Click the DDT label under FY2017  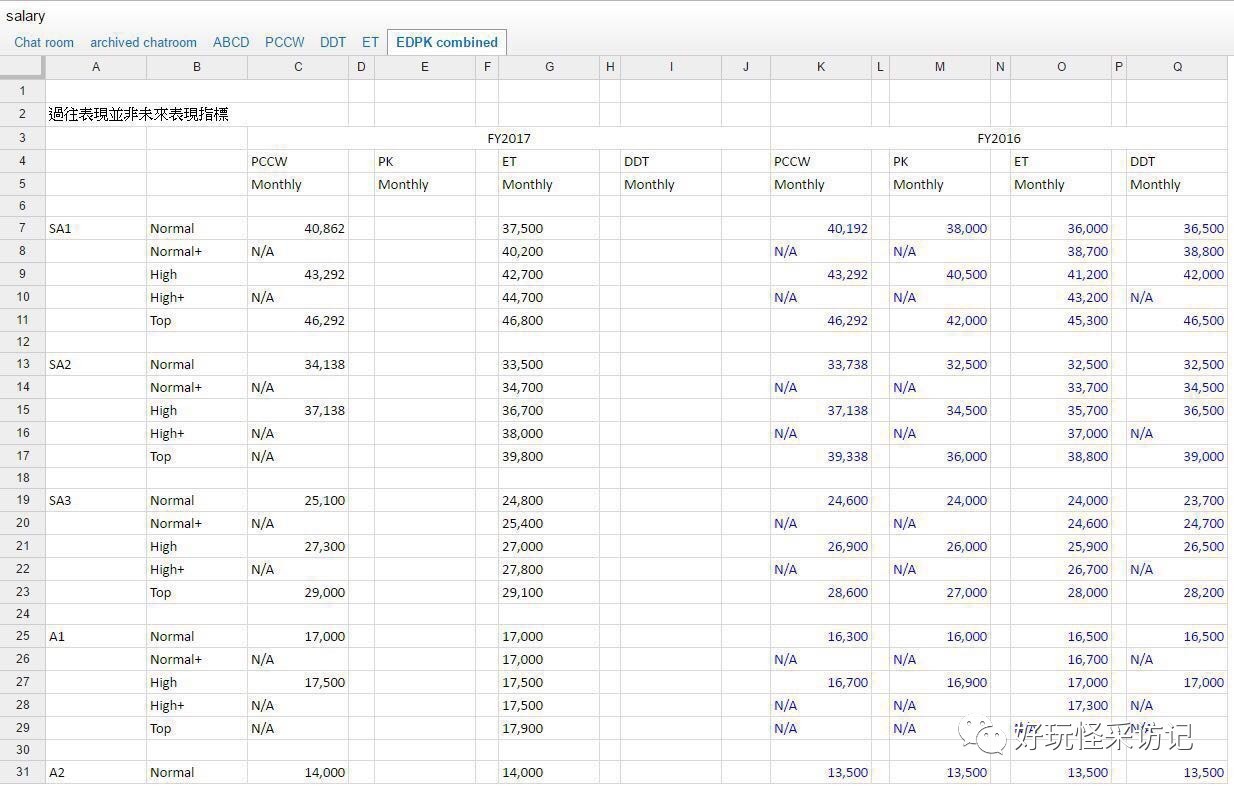pyautogui.click(x=671, y=161)
